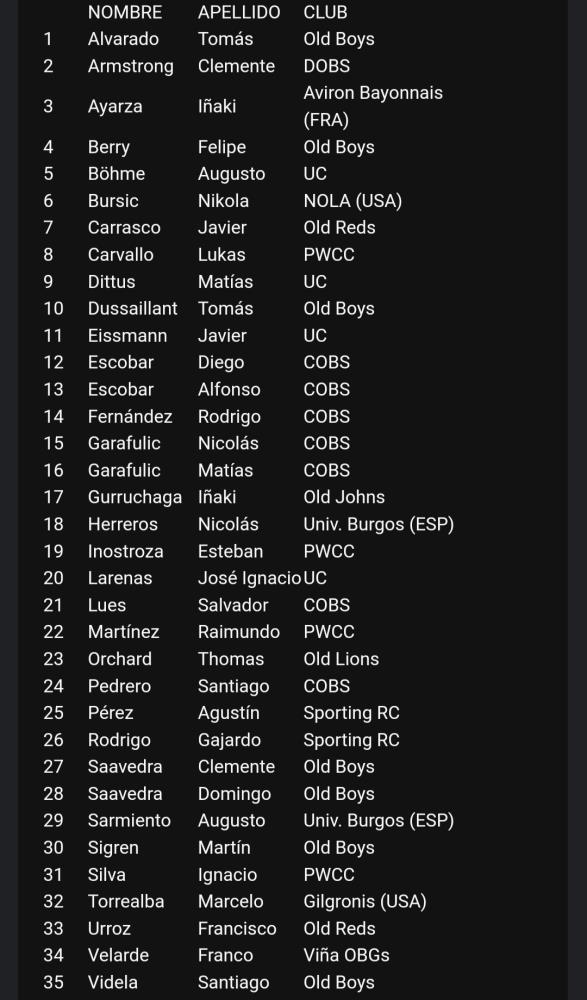Click the Gurruchaga name cell
Viewport: 587px width, 1000px height.
[x=135, y=497]
